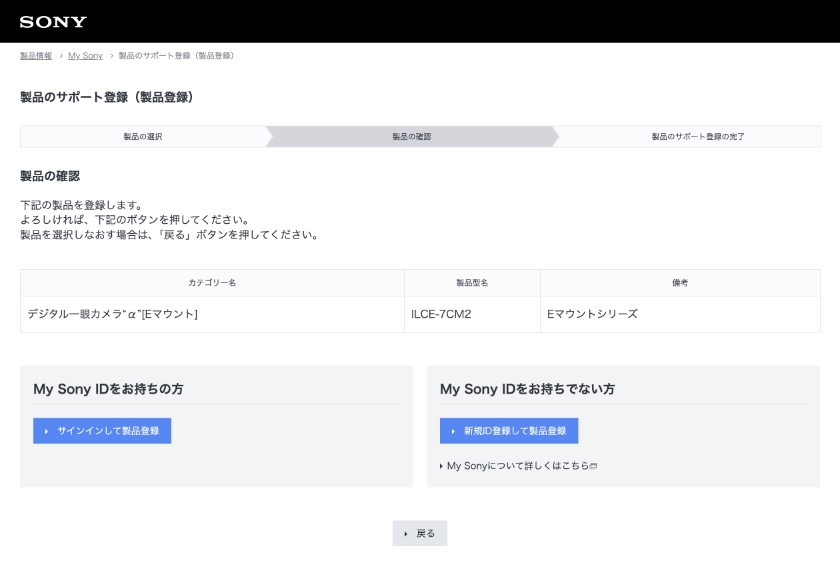Click the My Sony IDをお持ちでない方 heading
840x574 pixels.
527,389
